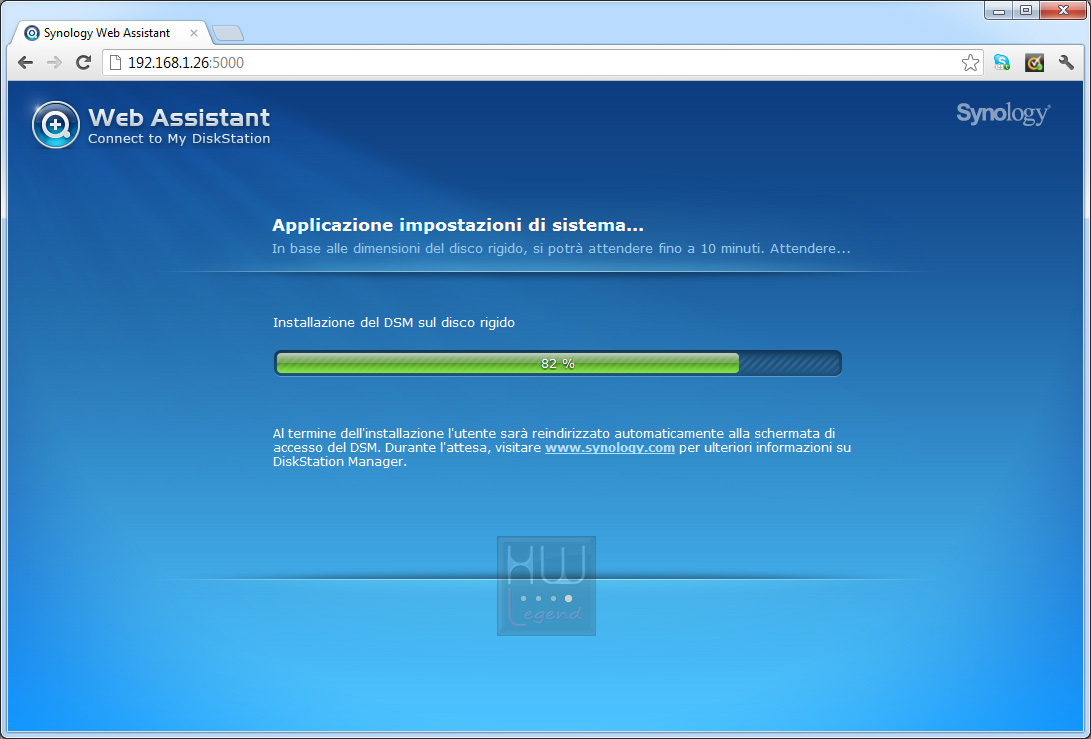Close the browser window
The width and height of the screenshot is (1091, 739).
pos(1063,10)
